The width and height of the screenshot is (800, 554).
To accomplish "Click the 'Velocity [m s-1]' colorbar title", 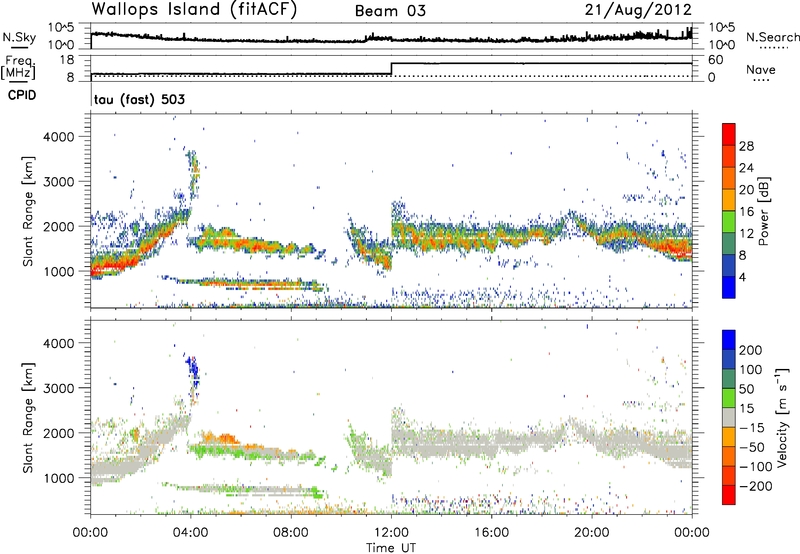I will tap(782, 417).
